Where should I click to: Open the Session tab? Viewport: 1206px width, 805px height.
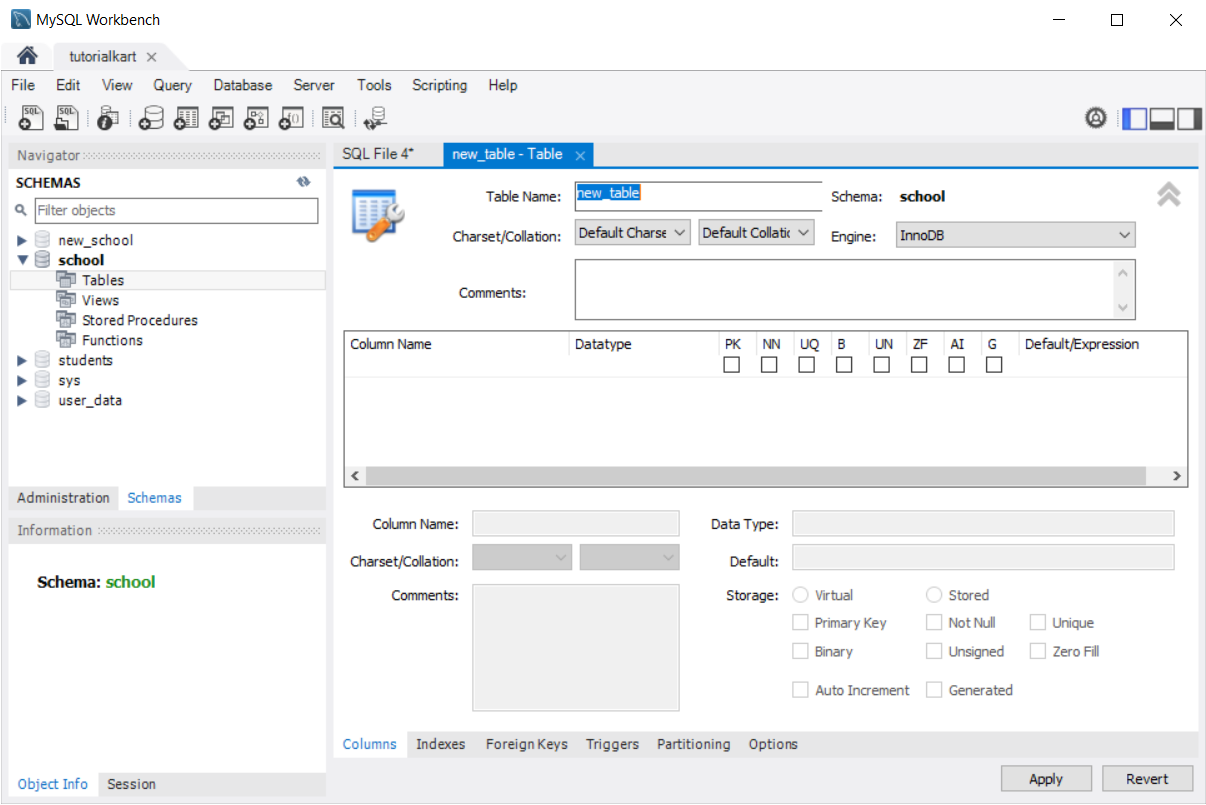[x=132, y=784]
